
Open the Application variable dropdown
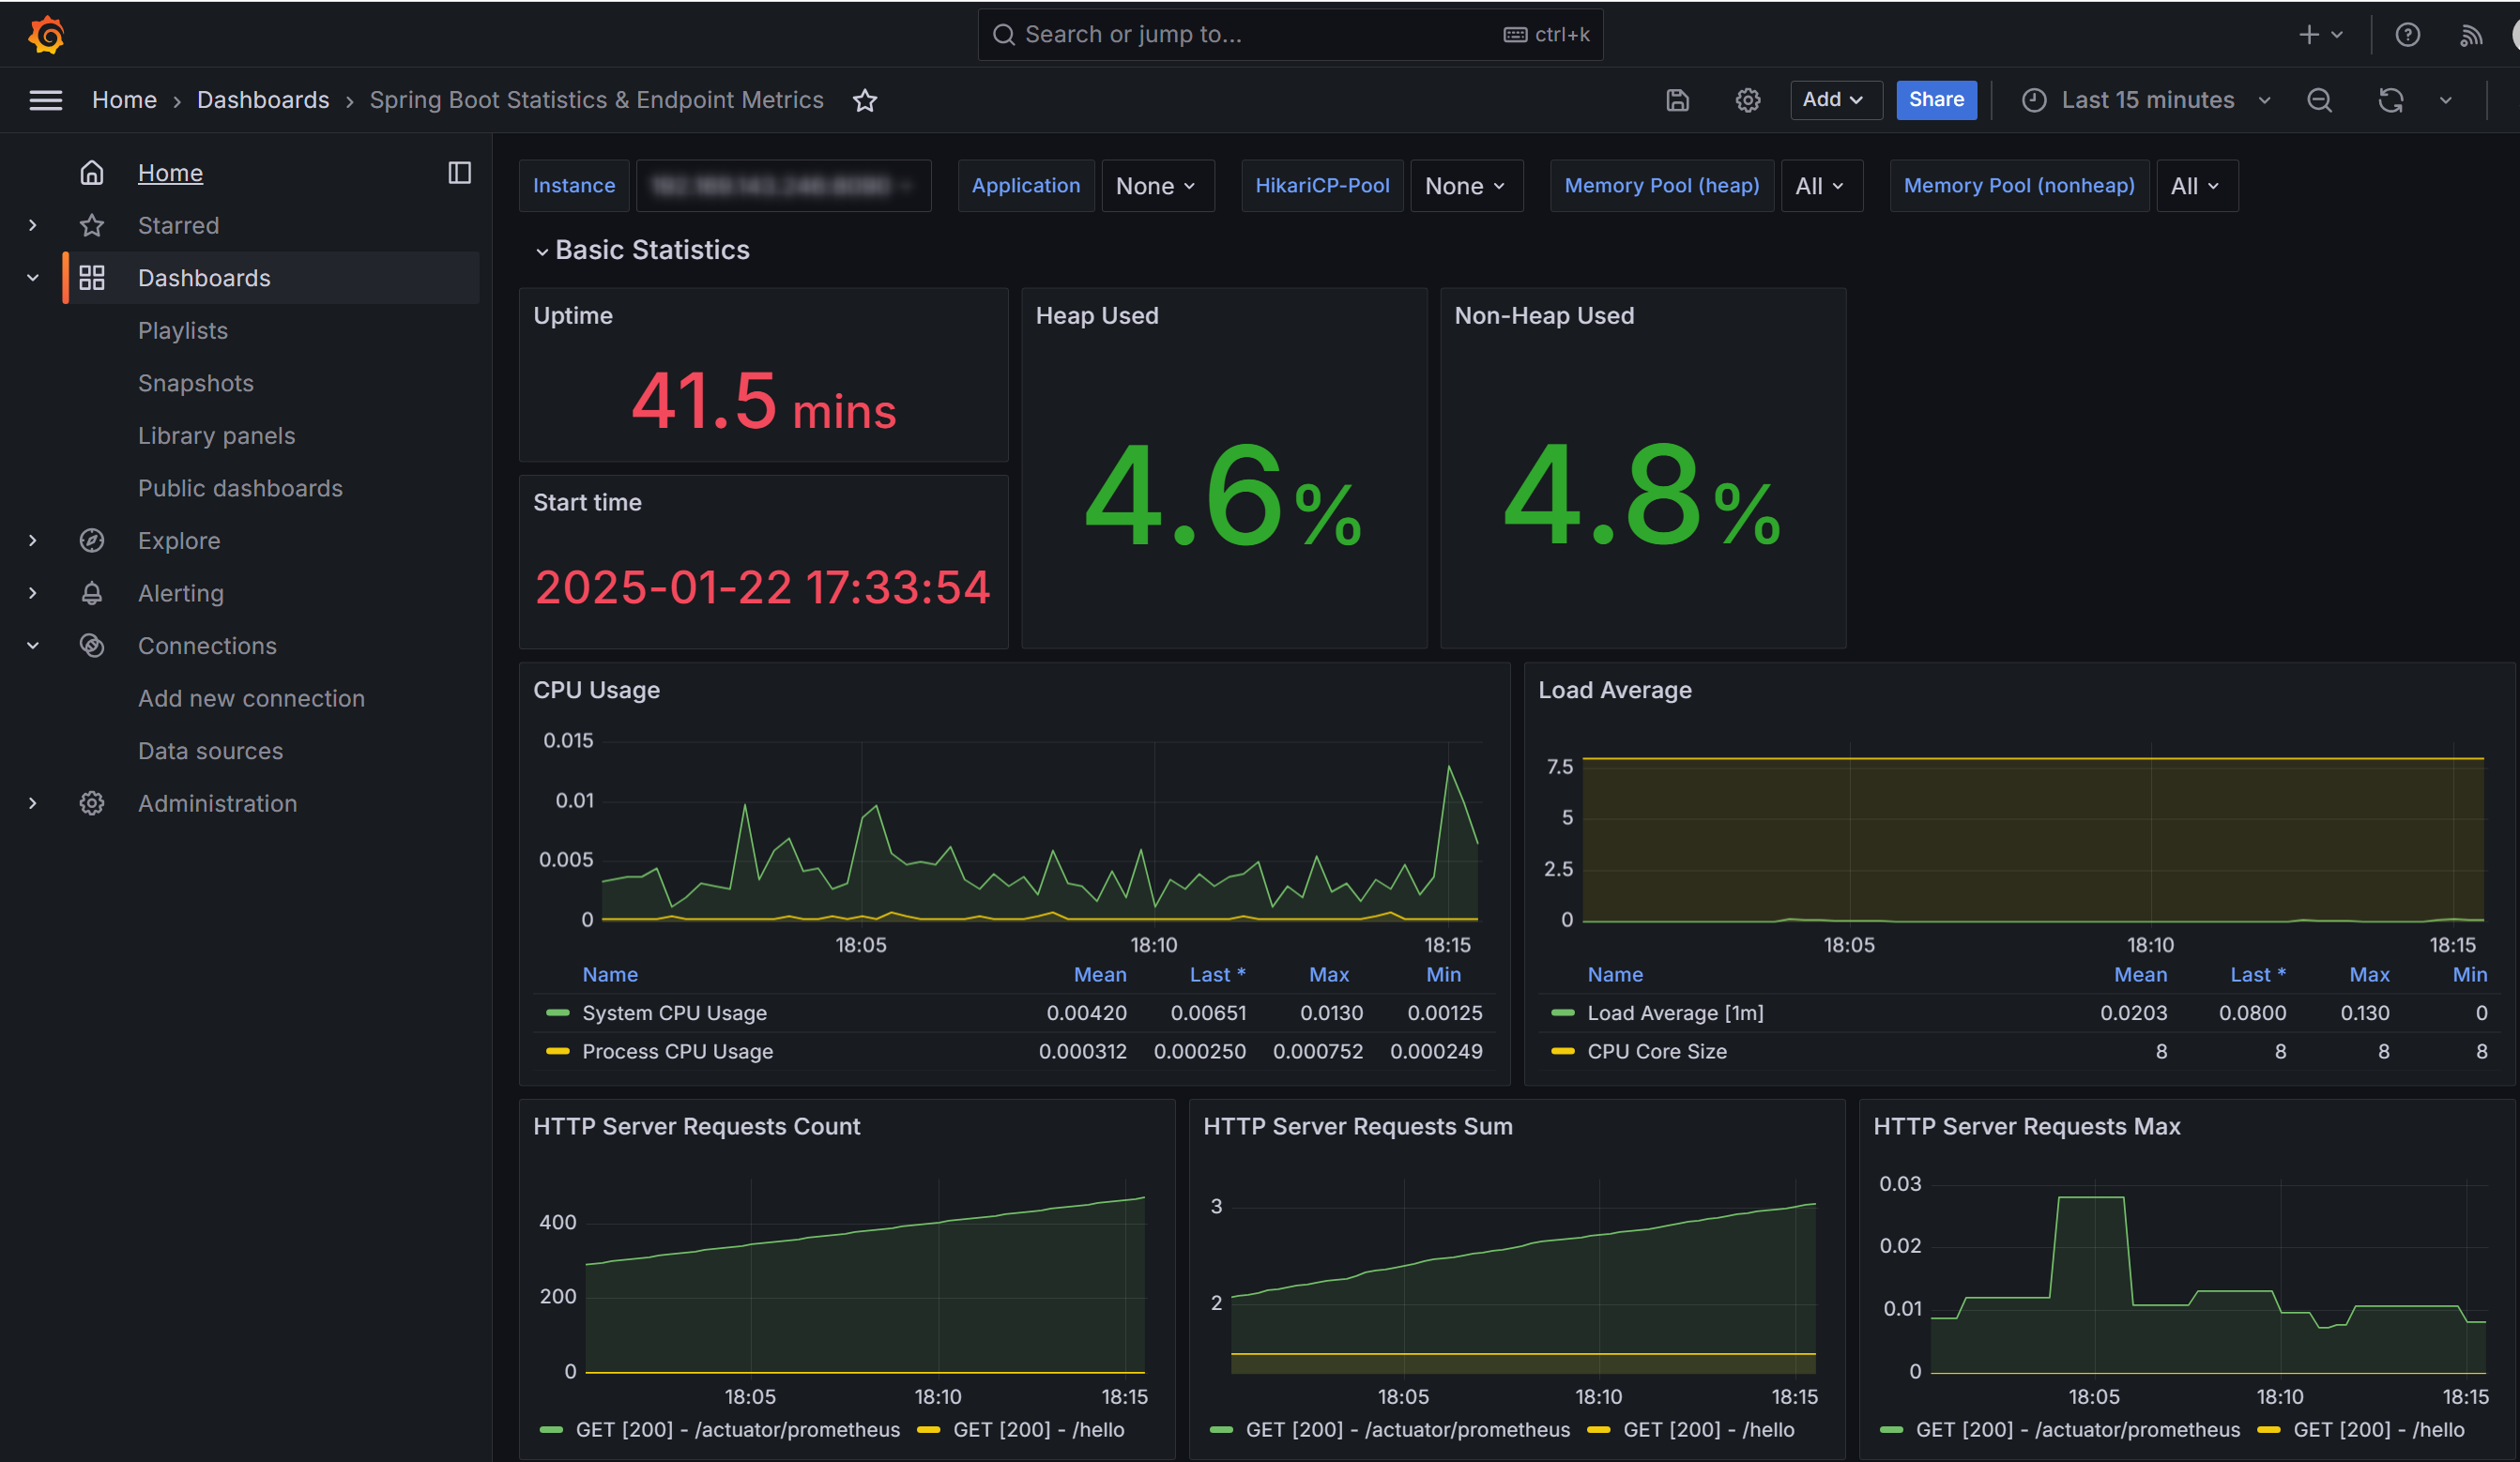click(x=1156, y=186)
